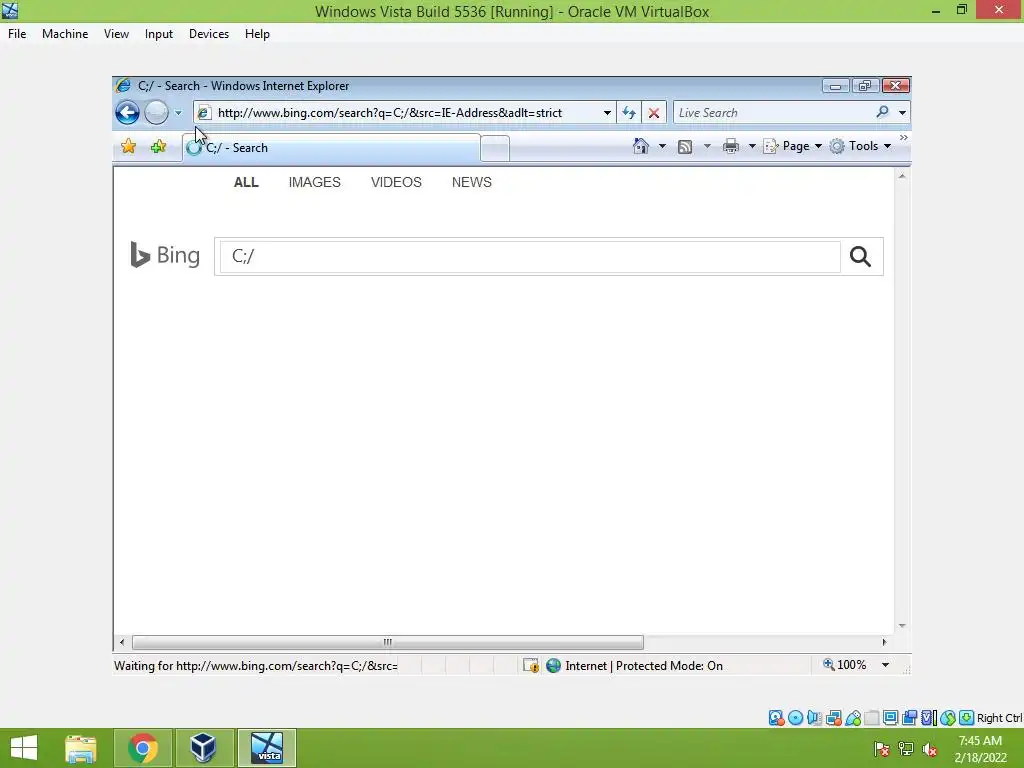Click the Home page icon
The height and width of the screenshot is (768, 1024).
(641, 146)
